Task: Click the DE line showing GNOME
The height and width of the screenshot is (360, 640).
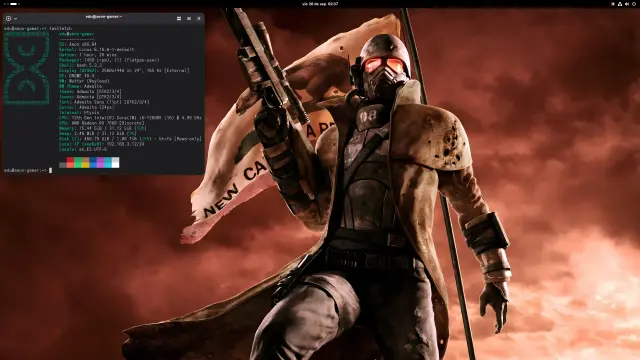Action: [x=77, y=76]
